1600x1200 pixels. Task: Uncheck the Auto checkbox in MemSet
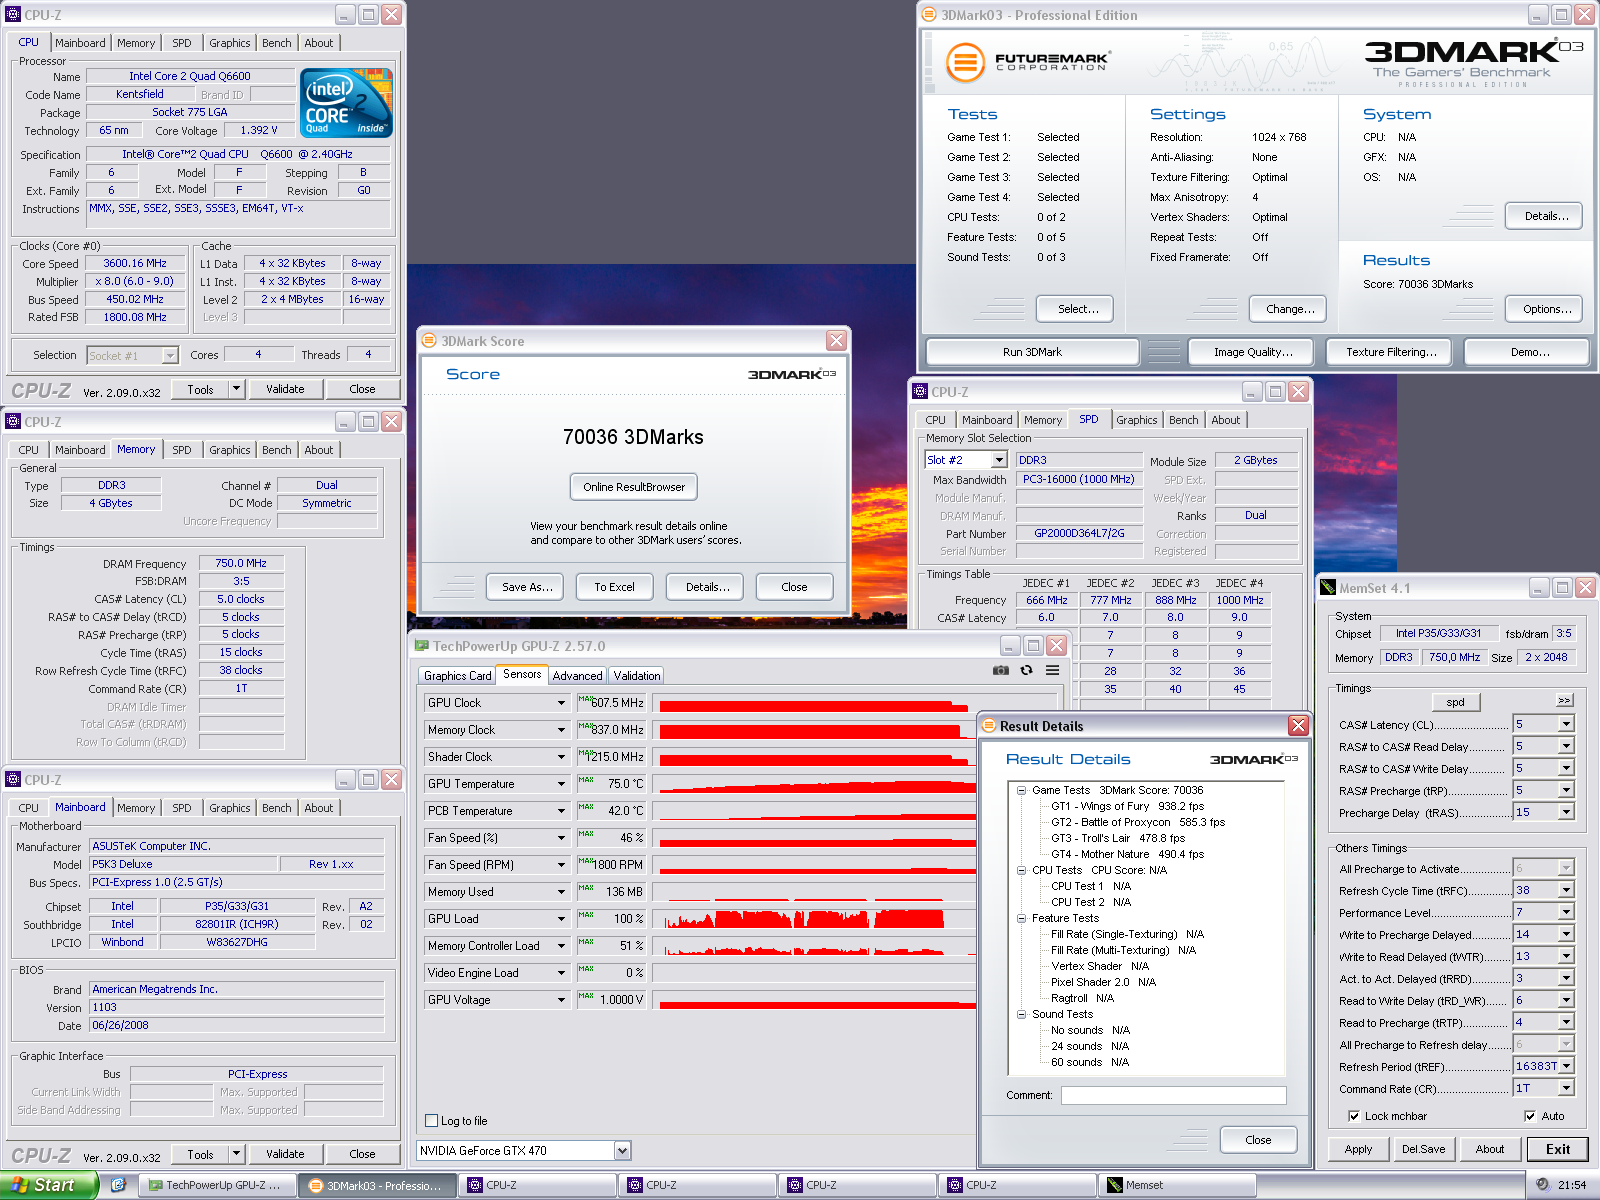click(x=1530, y=1116)
